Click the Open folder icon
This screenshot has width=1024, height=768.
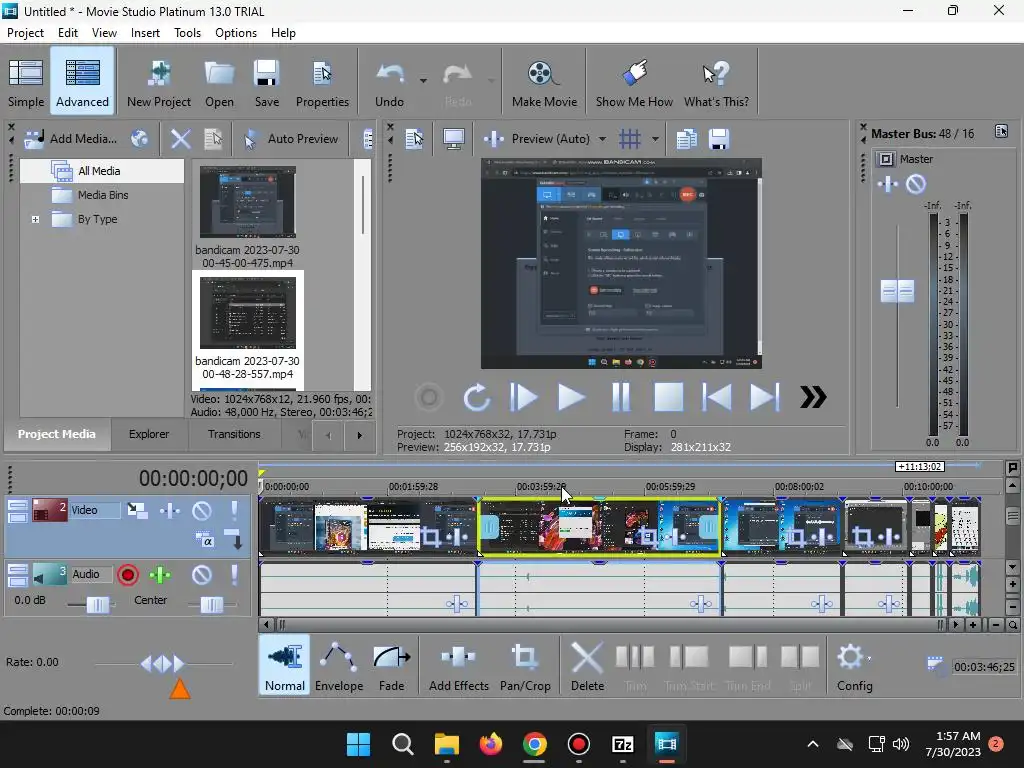point(219,83)
